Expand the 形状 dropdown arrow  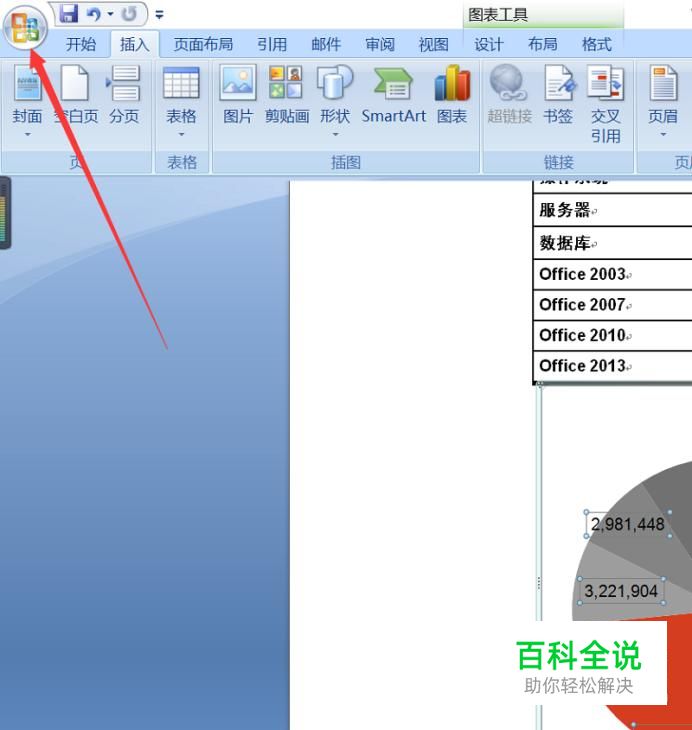(x=335, y=135)
